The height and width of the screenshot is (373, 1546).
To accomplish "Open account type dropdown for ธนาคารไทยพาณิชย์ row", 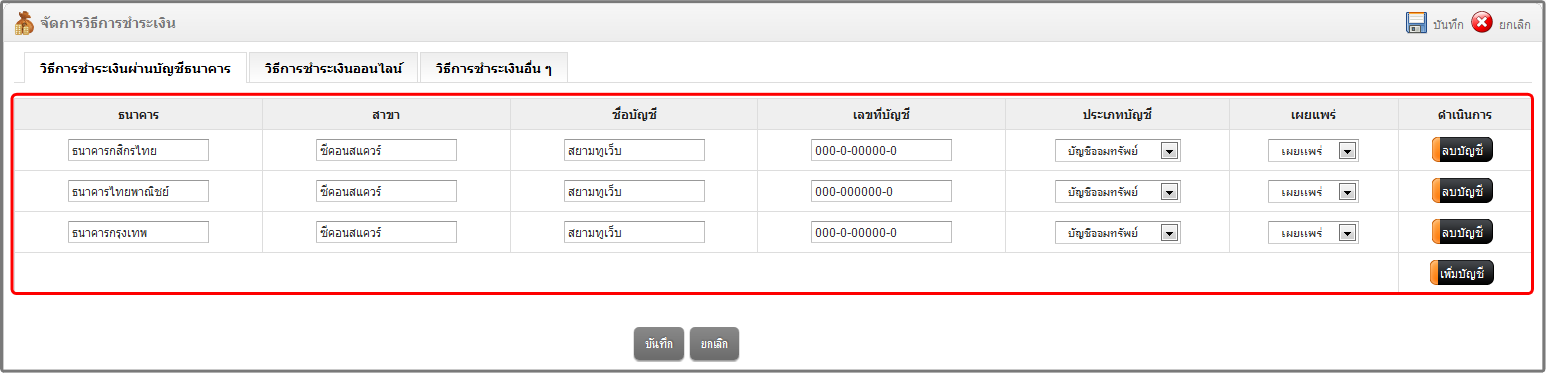I will point(1118,192).
